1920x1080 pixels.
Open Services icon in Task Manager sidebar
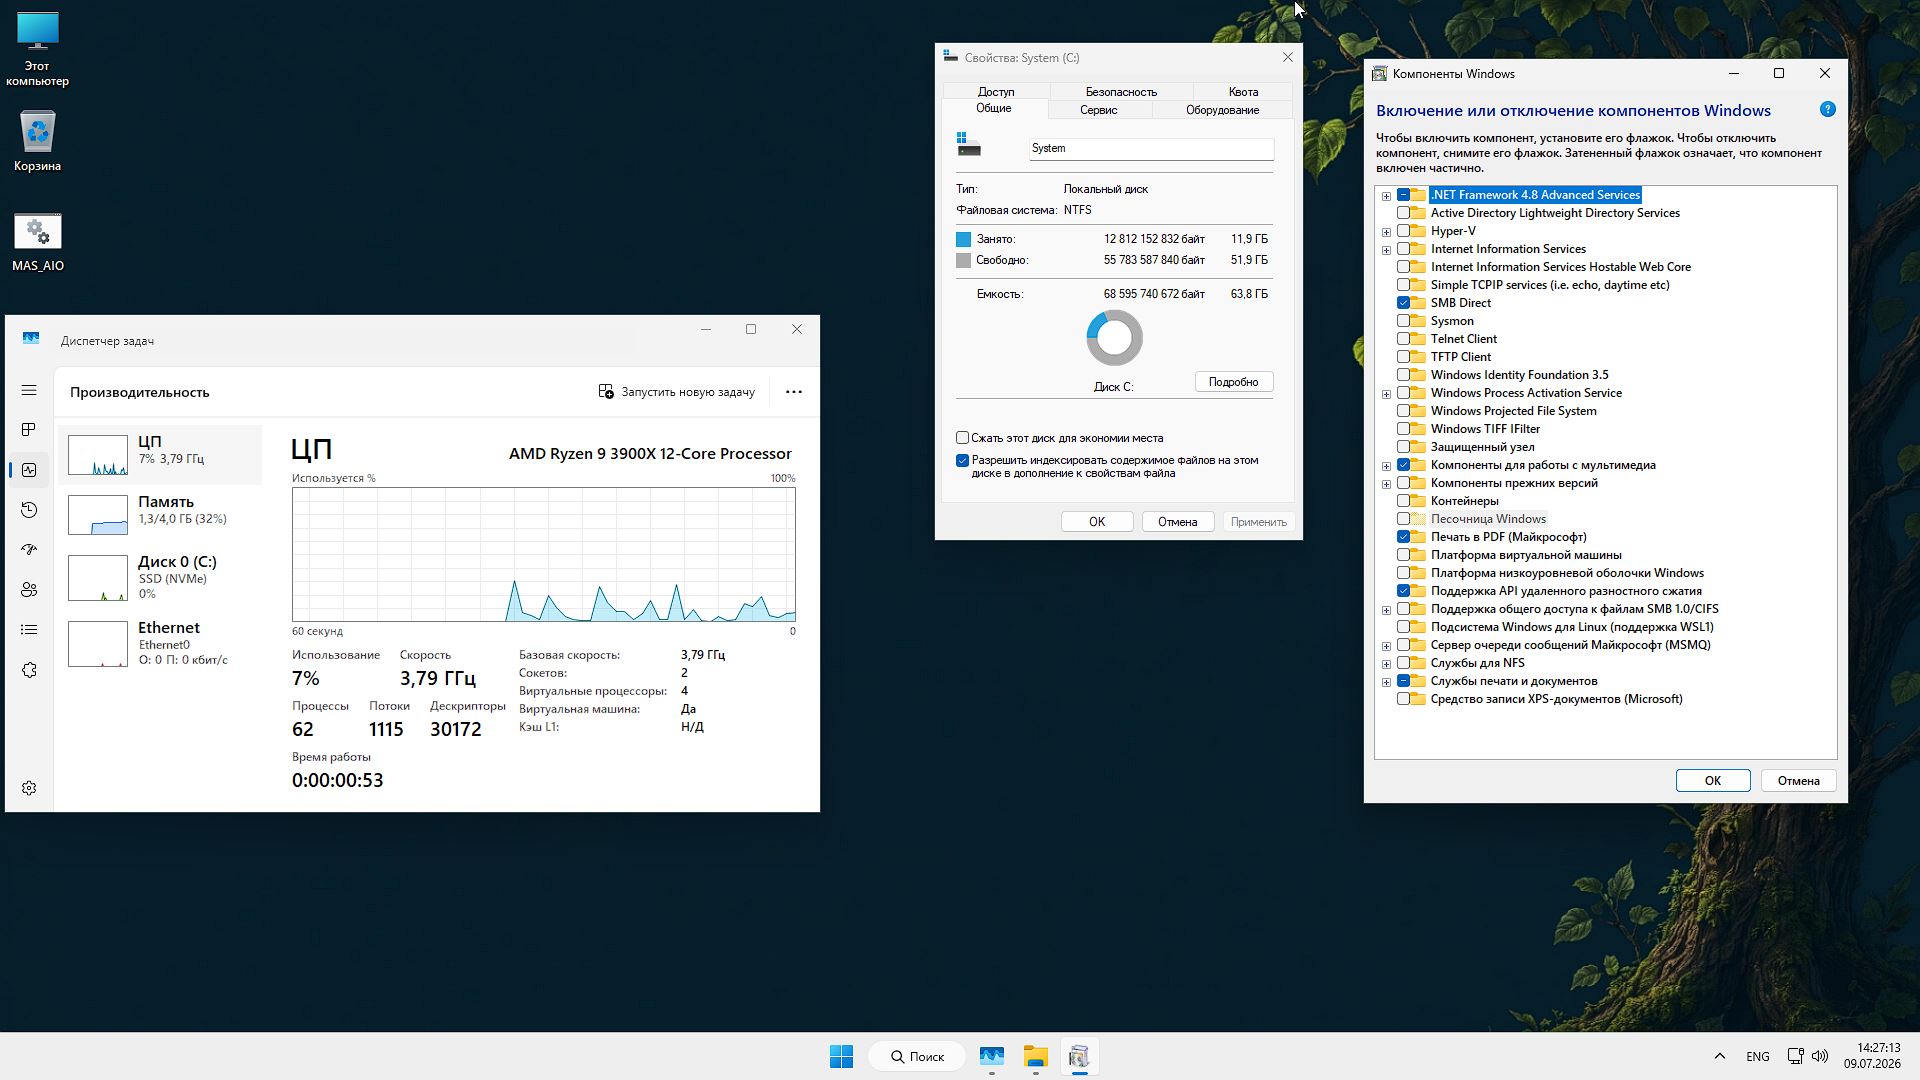pyautogui.click(x=29, y=670)
